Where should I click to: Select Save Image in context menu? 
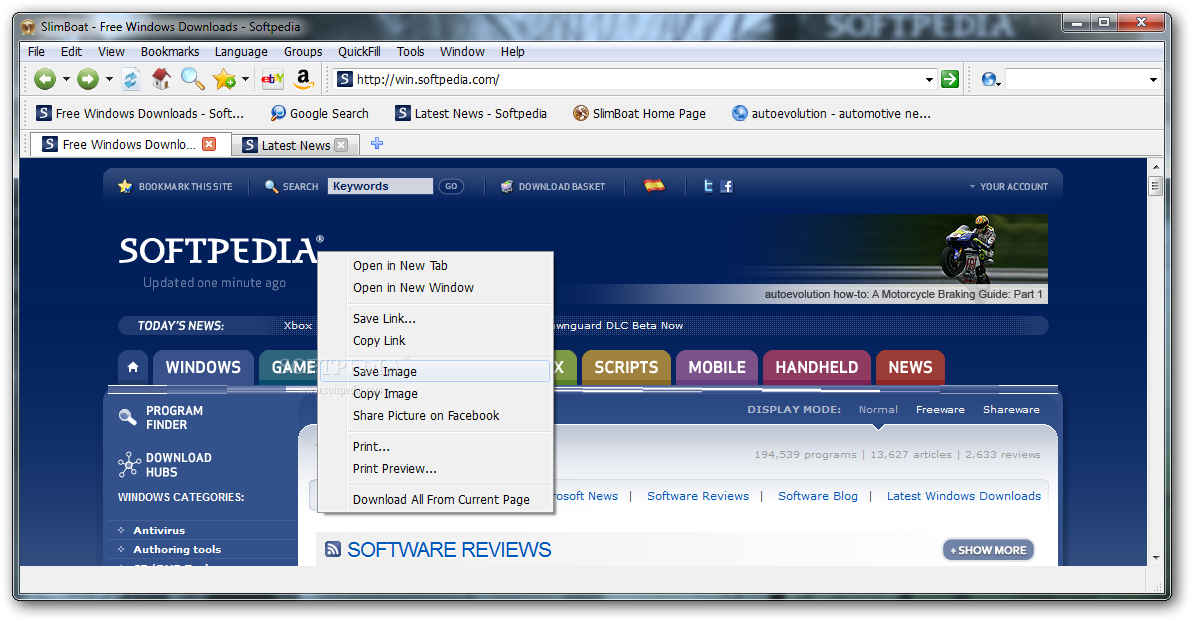pos(435,371)
